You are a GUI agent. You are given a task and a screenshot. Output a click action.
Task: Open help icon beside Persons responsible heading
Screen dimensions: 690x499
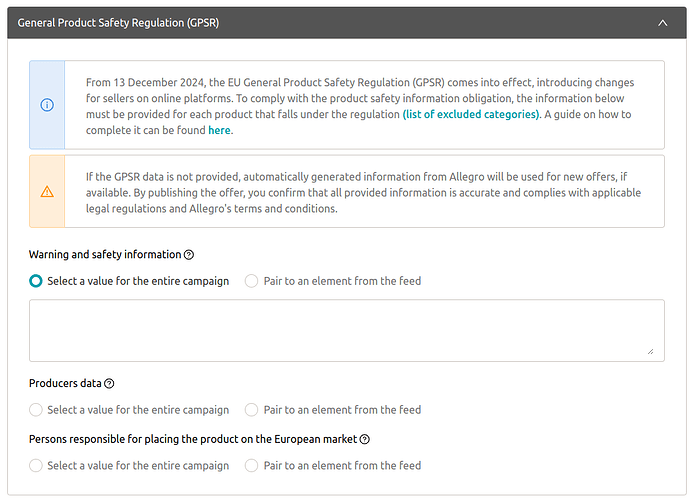pyautogui.click(x=365, y=439)
